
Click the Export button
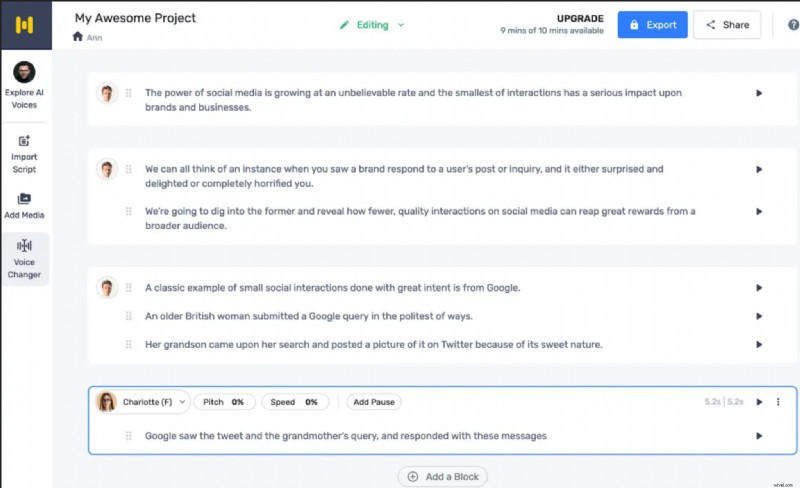coord(651,25)
